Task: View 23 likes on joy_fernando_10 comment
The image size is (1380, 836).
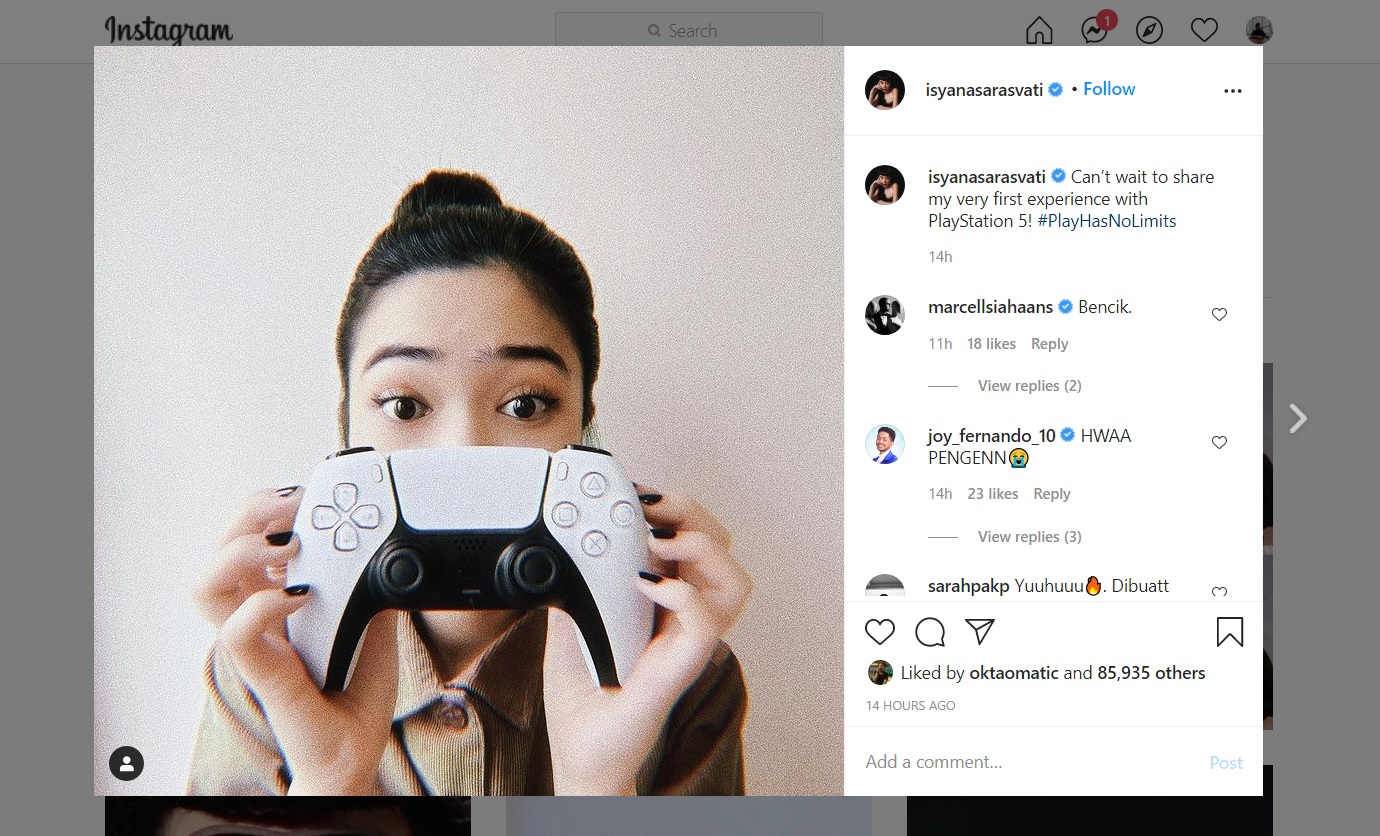Action: [x=993, y=494]
